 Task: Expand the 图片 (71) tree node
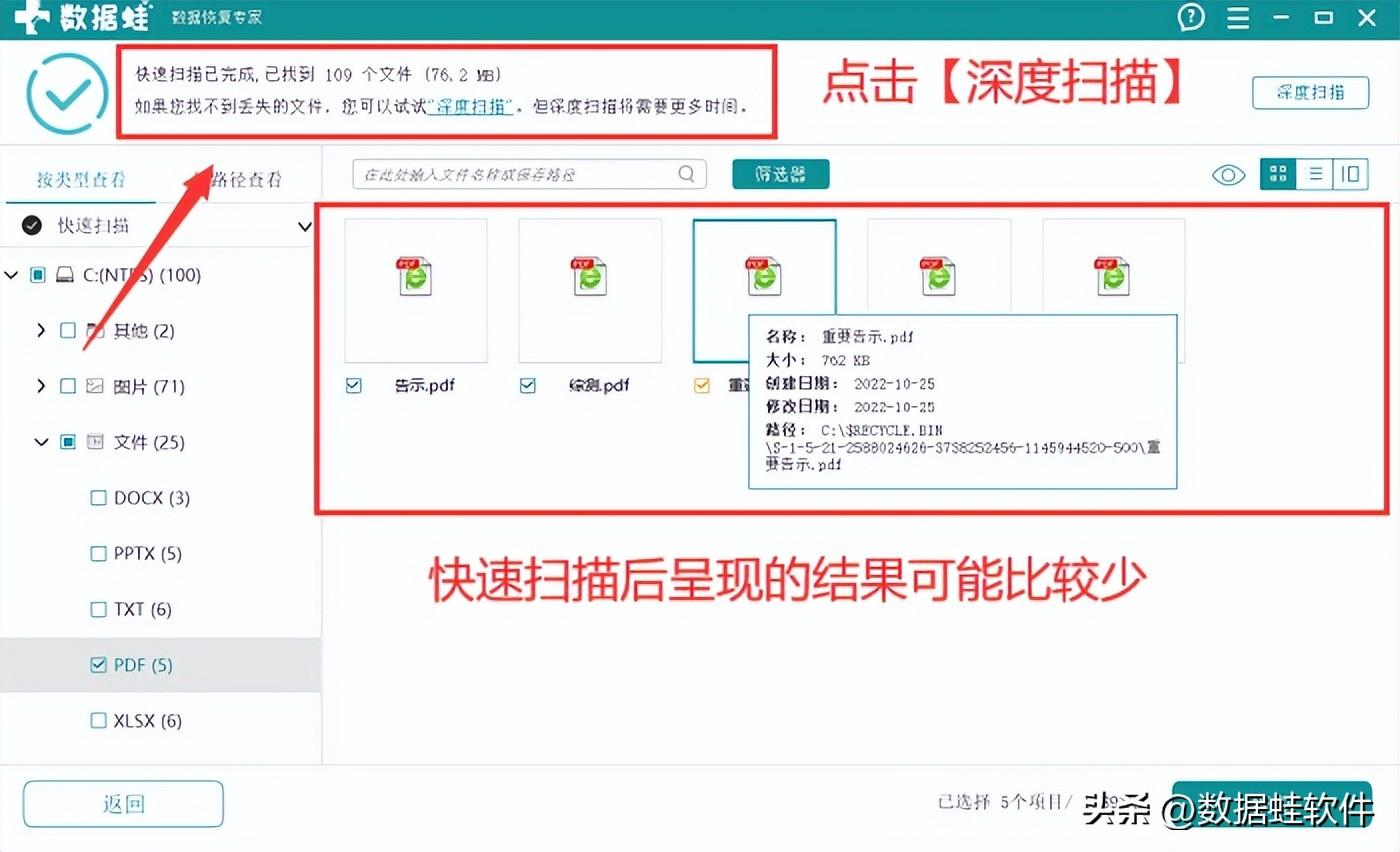coord(41,386)
